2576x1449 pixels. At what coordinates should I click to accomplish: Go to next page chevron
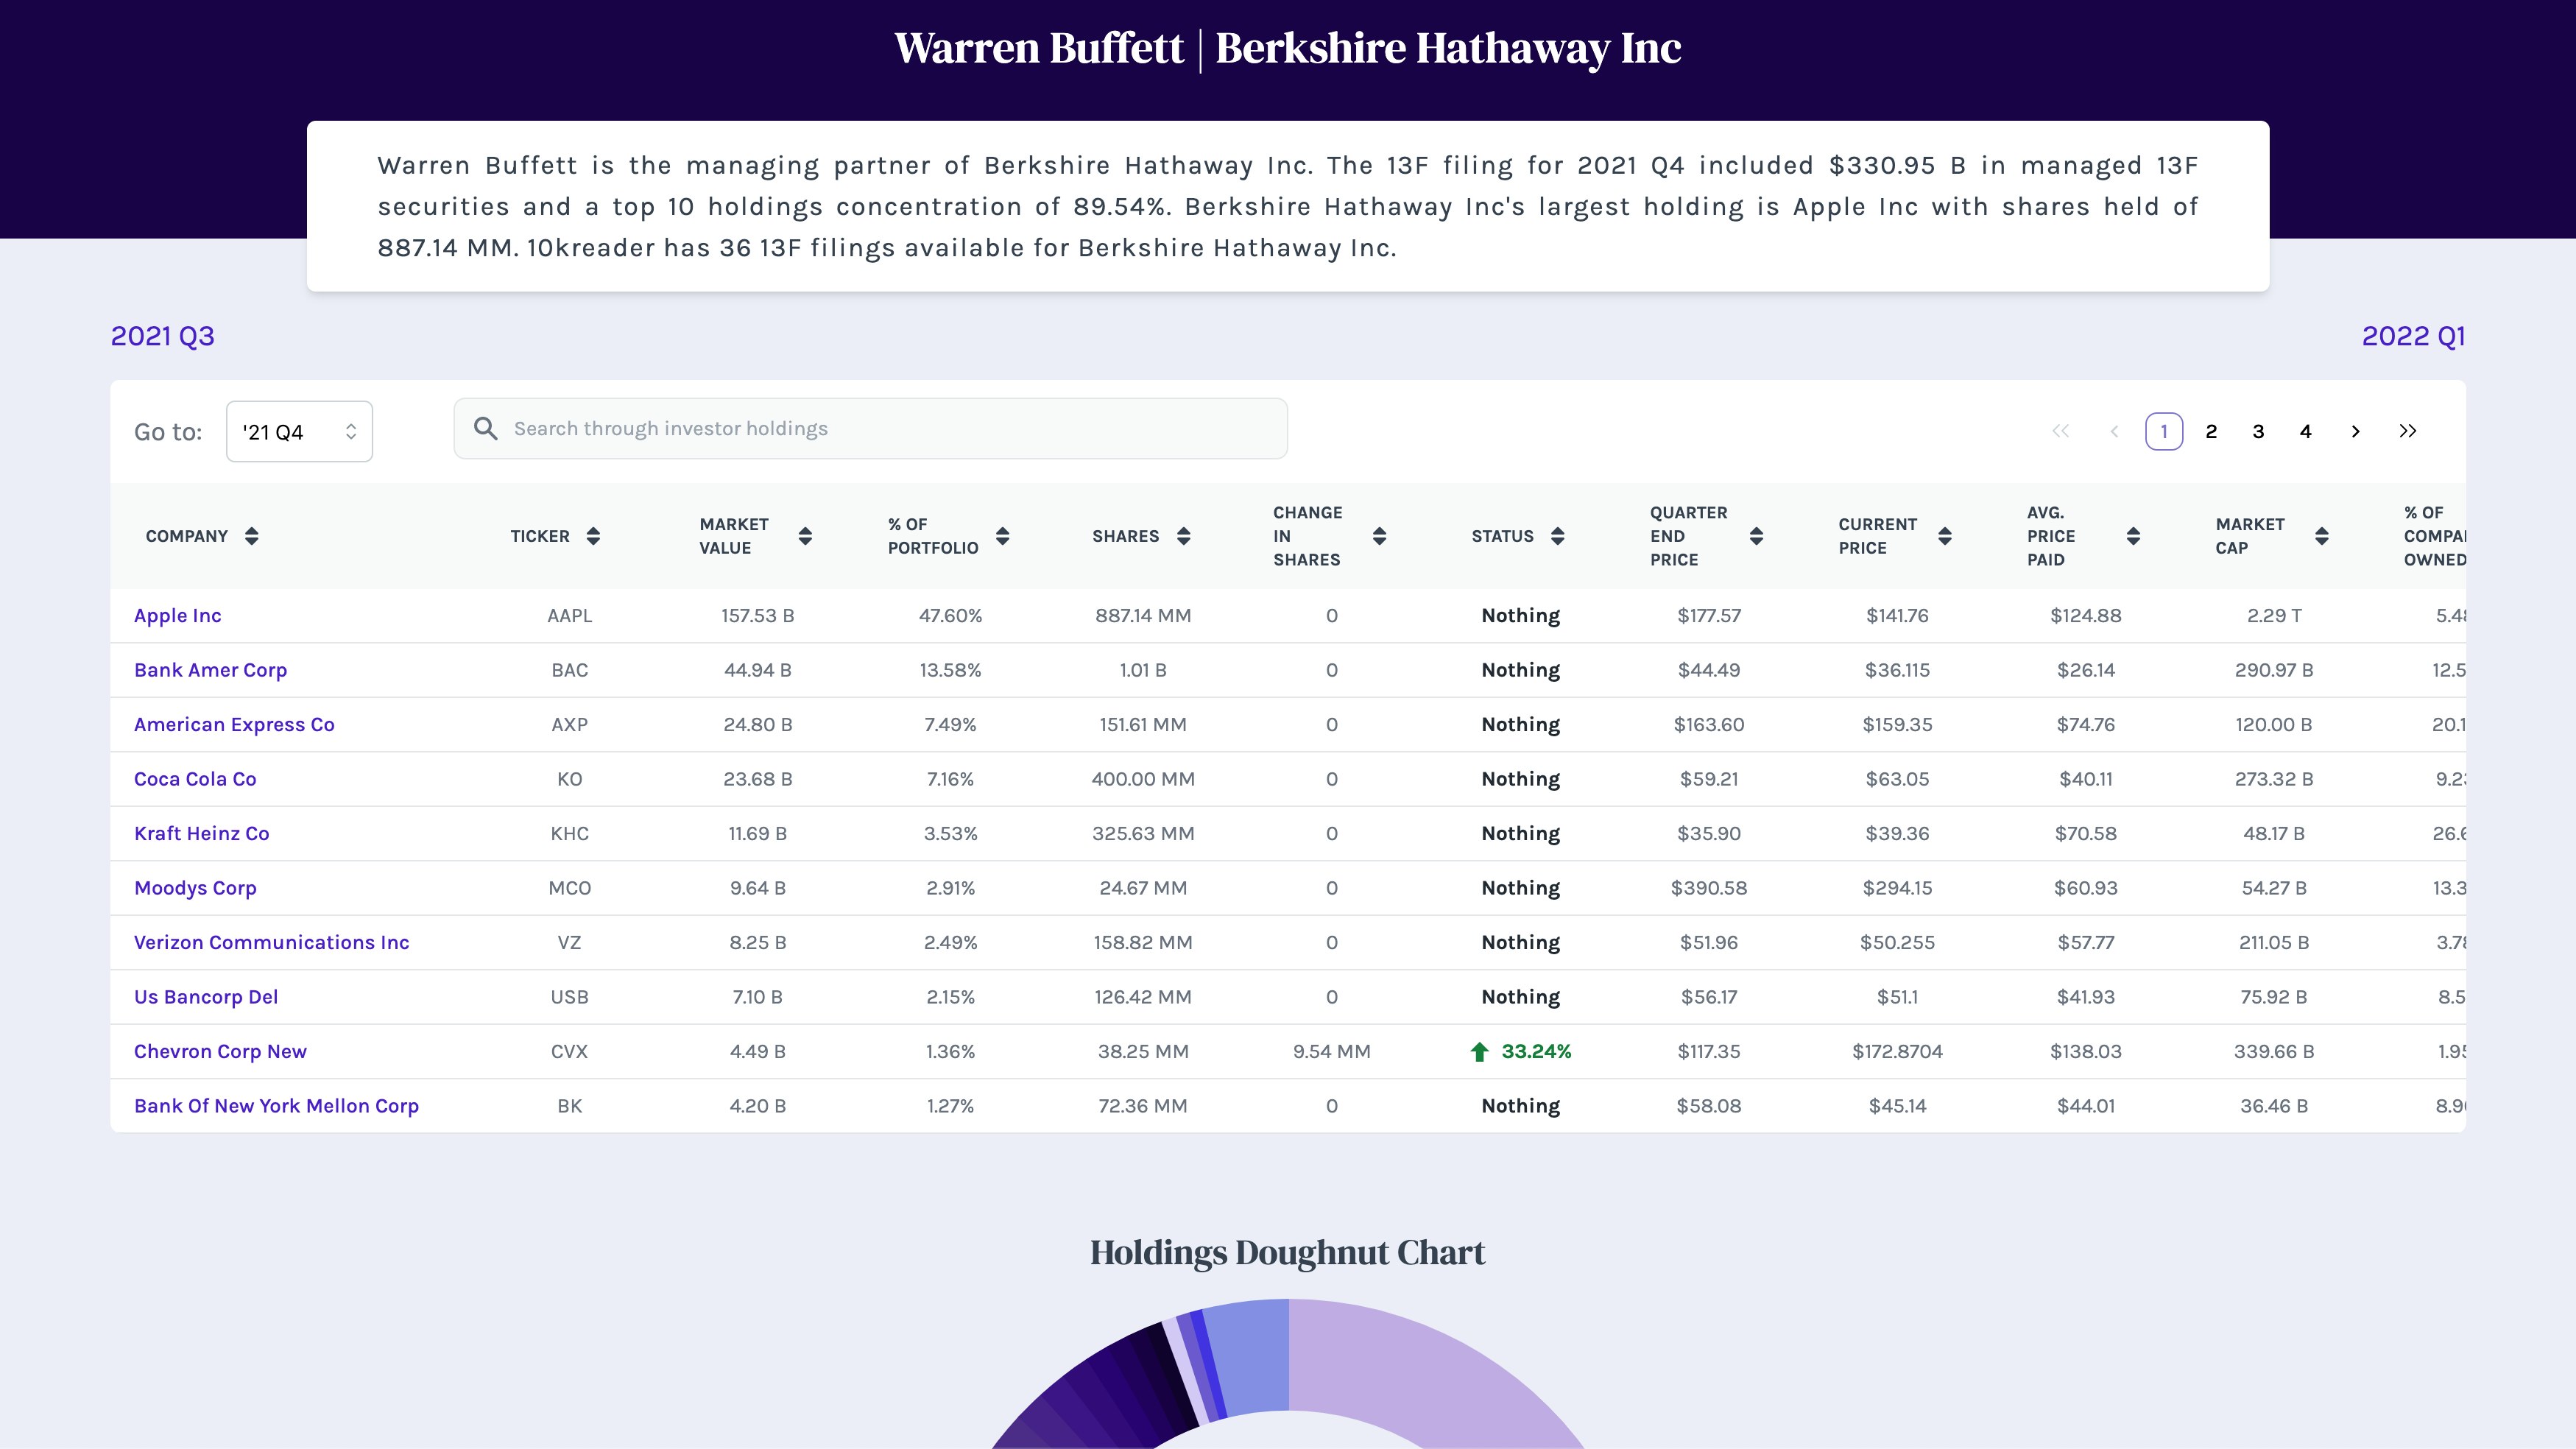point(2355,431)
